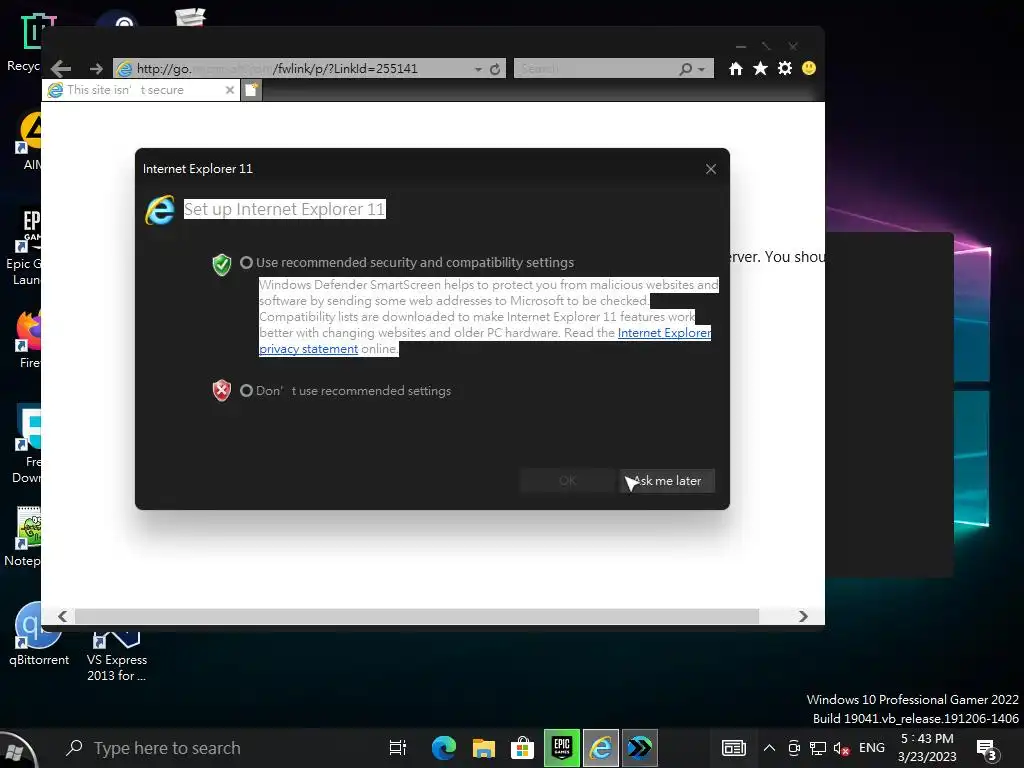Image resolution: width=1024 pixels, height=768 pixels.
Task: Open Epic Games Launcher taskbar icon
Action: click(x=562, y=748)
